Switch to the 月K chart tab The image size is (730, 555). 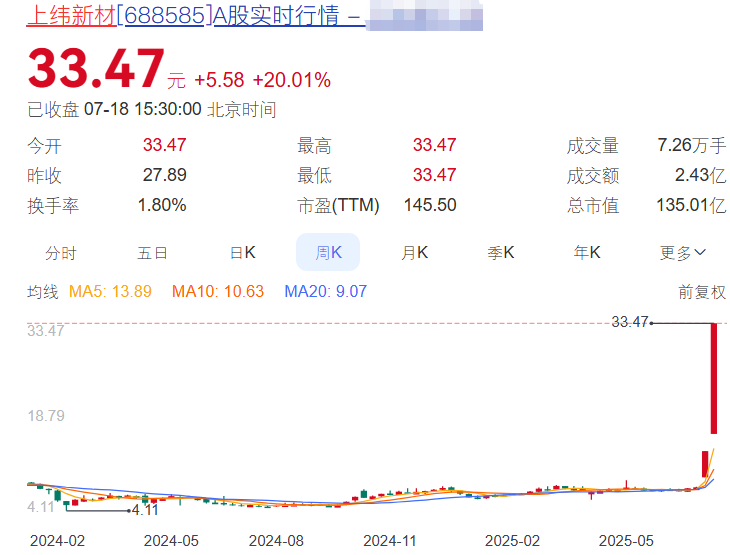(414, 253)
